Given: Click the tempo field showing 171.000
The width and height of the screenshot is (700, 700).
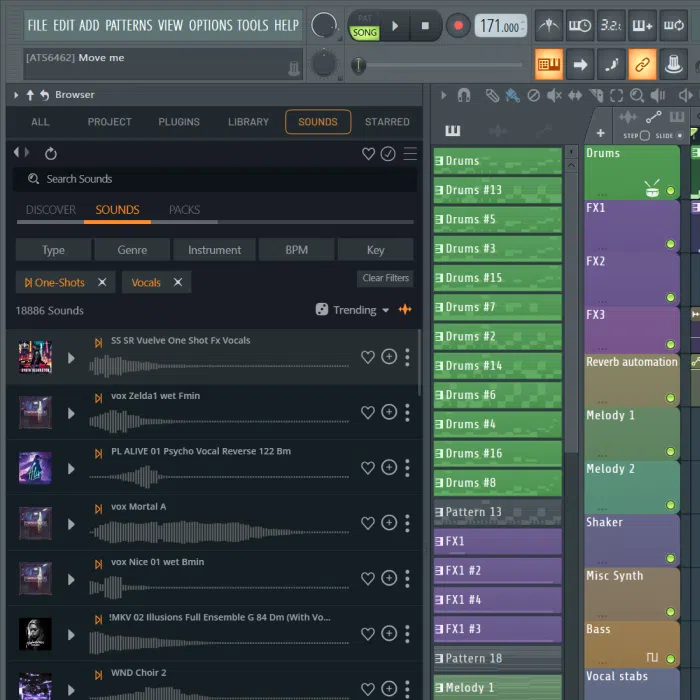Looking at the screenshot, I should point(500,26).
